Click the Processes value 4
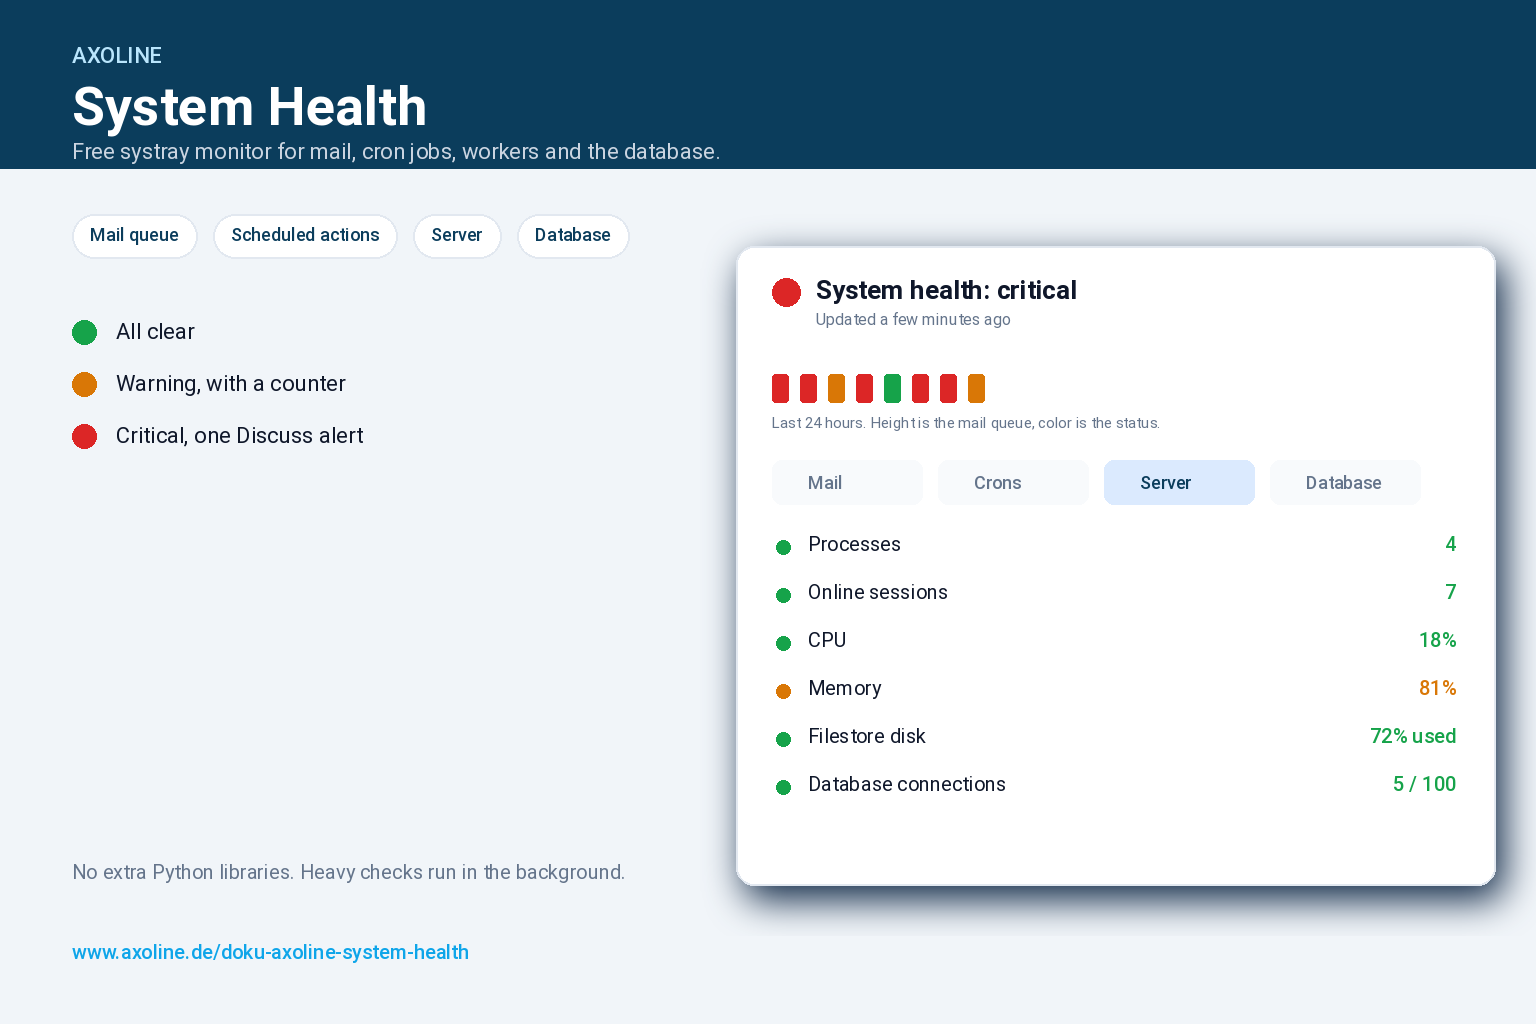The width and height of the screenshot is (1536, 1024). [1450, 544]
